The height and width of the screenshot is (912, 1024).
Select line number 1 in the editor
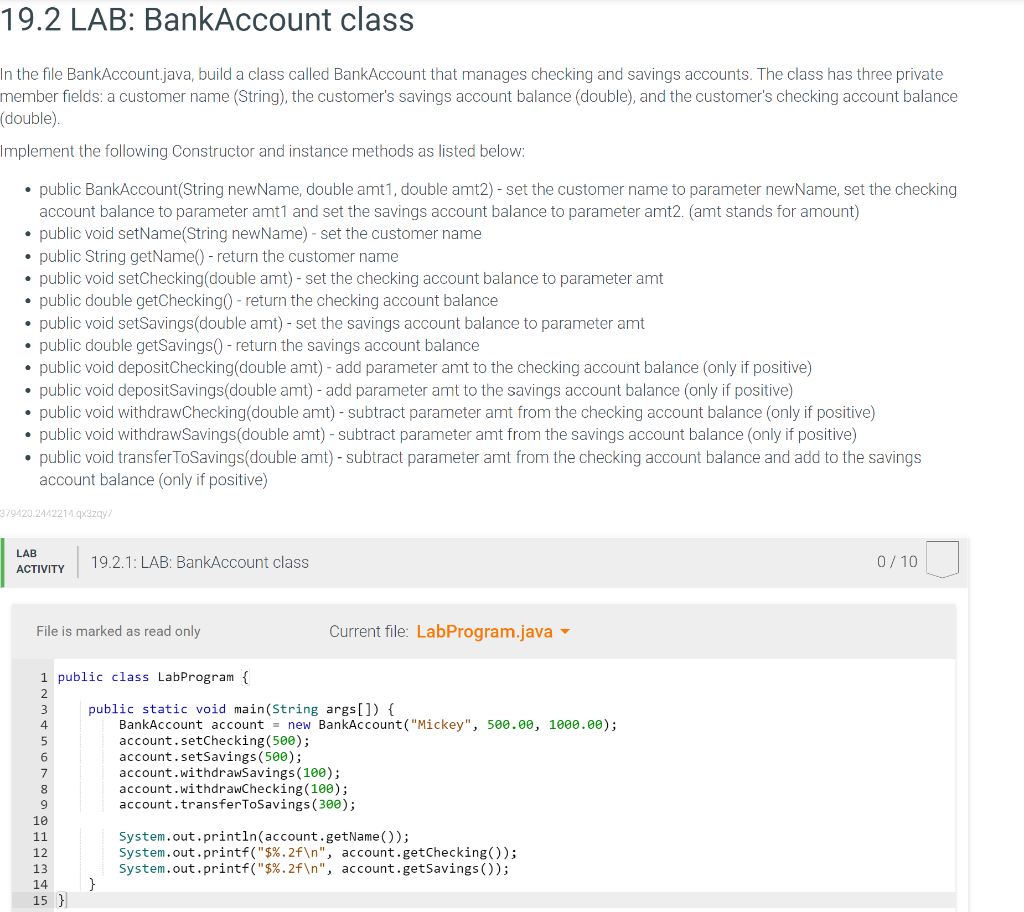(x=42, y=677)
